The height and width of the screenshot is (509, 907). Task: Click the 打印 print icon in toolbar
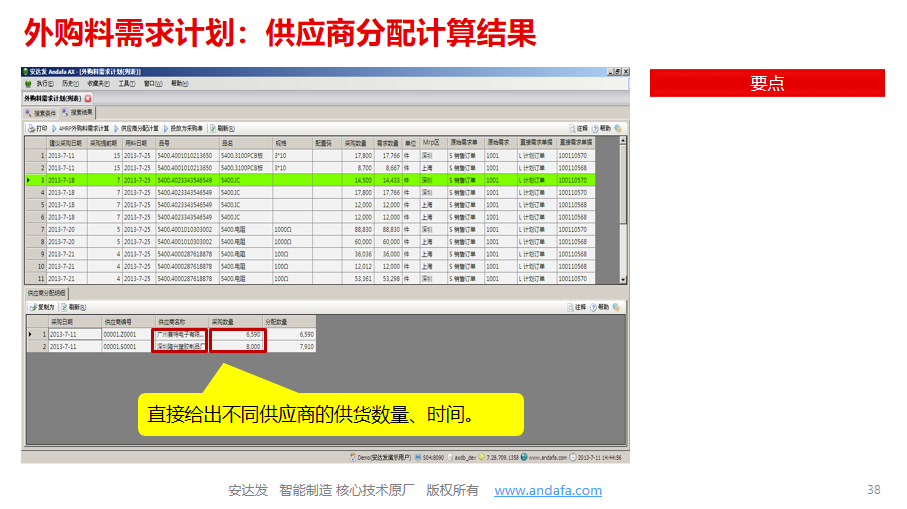37,128
